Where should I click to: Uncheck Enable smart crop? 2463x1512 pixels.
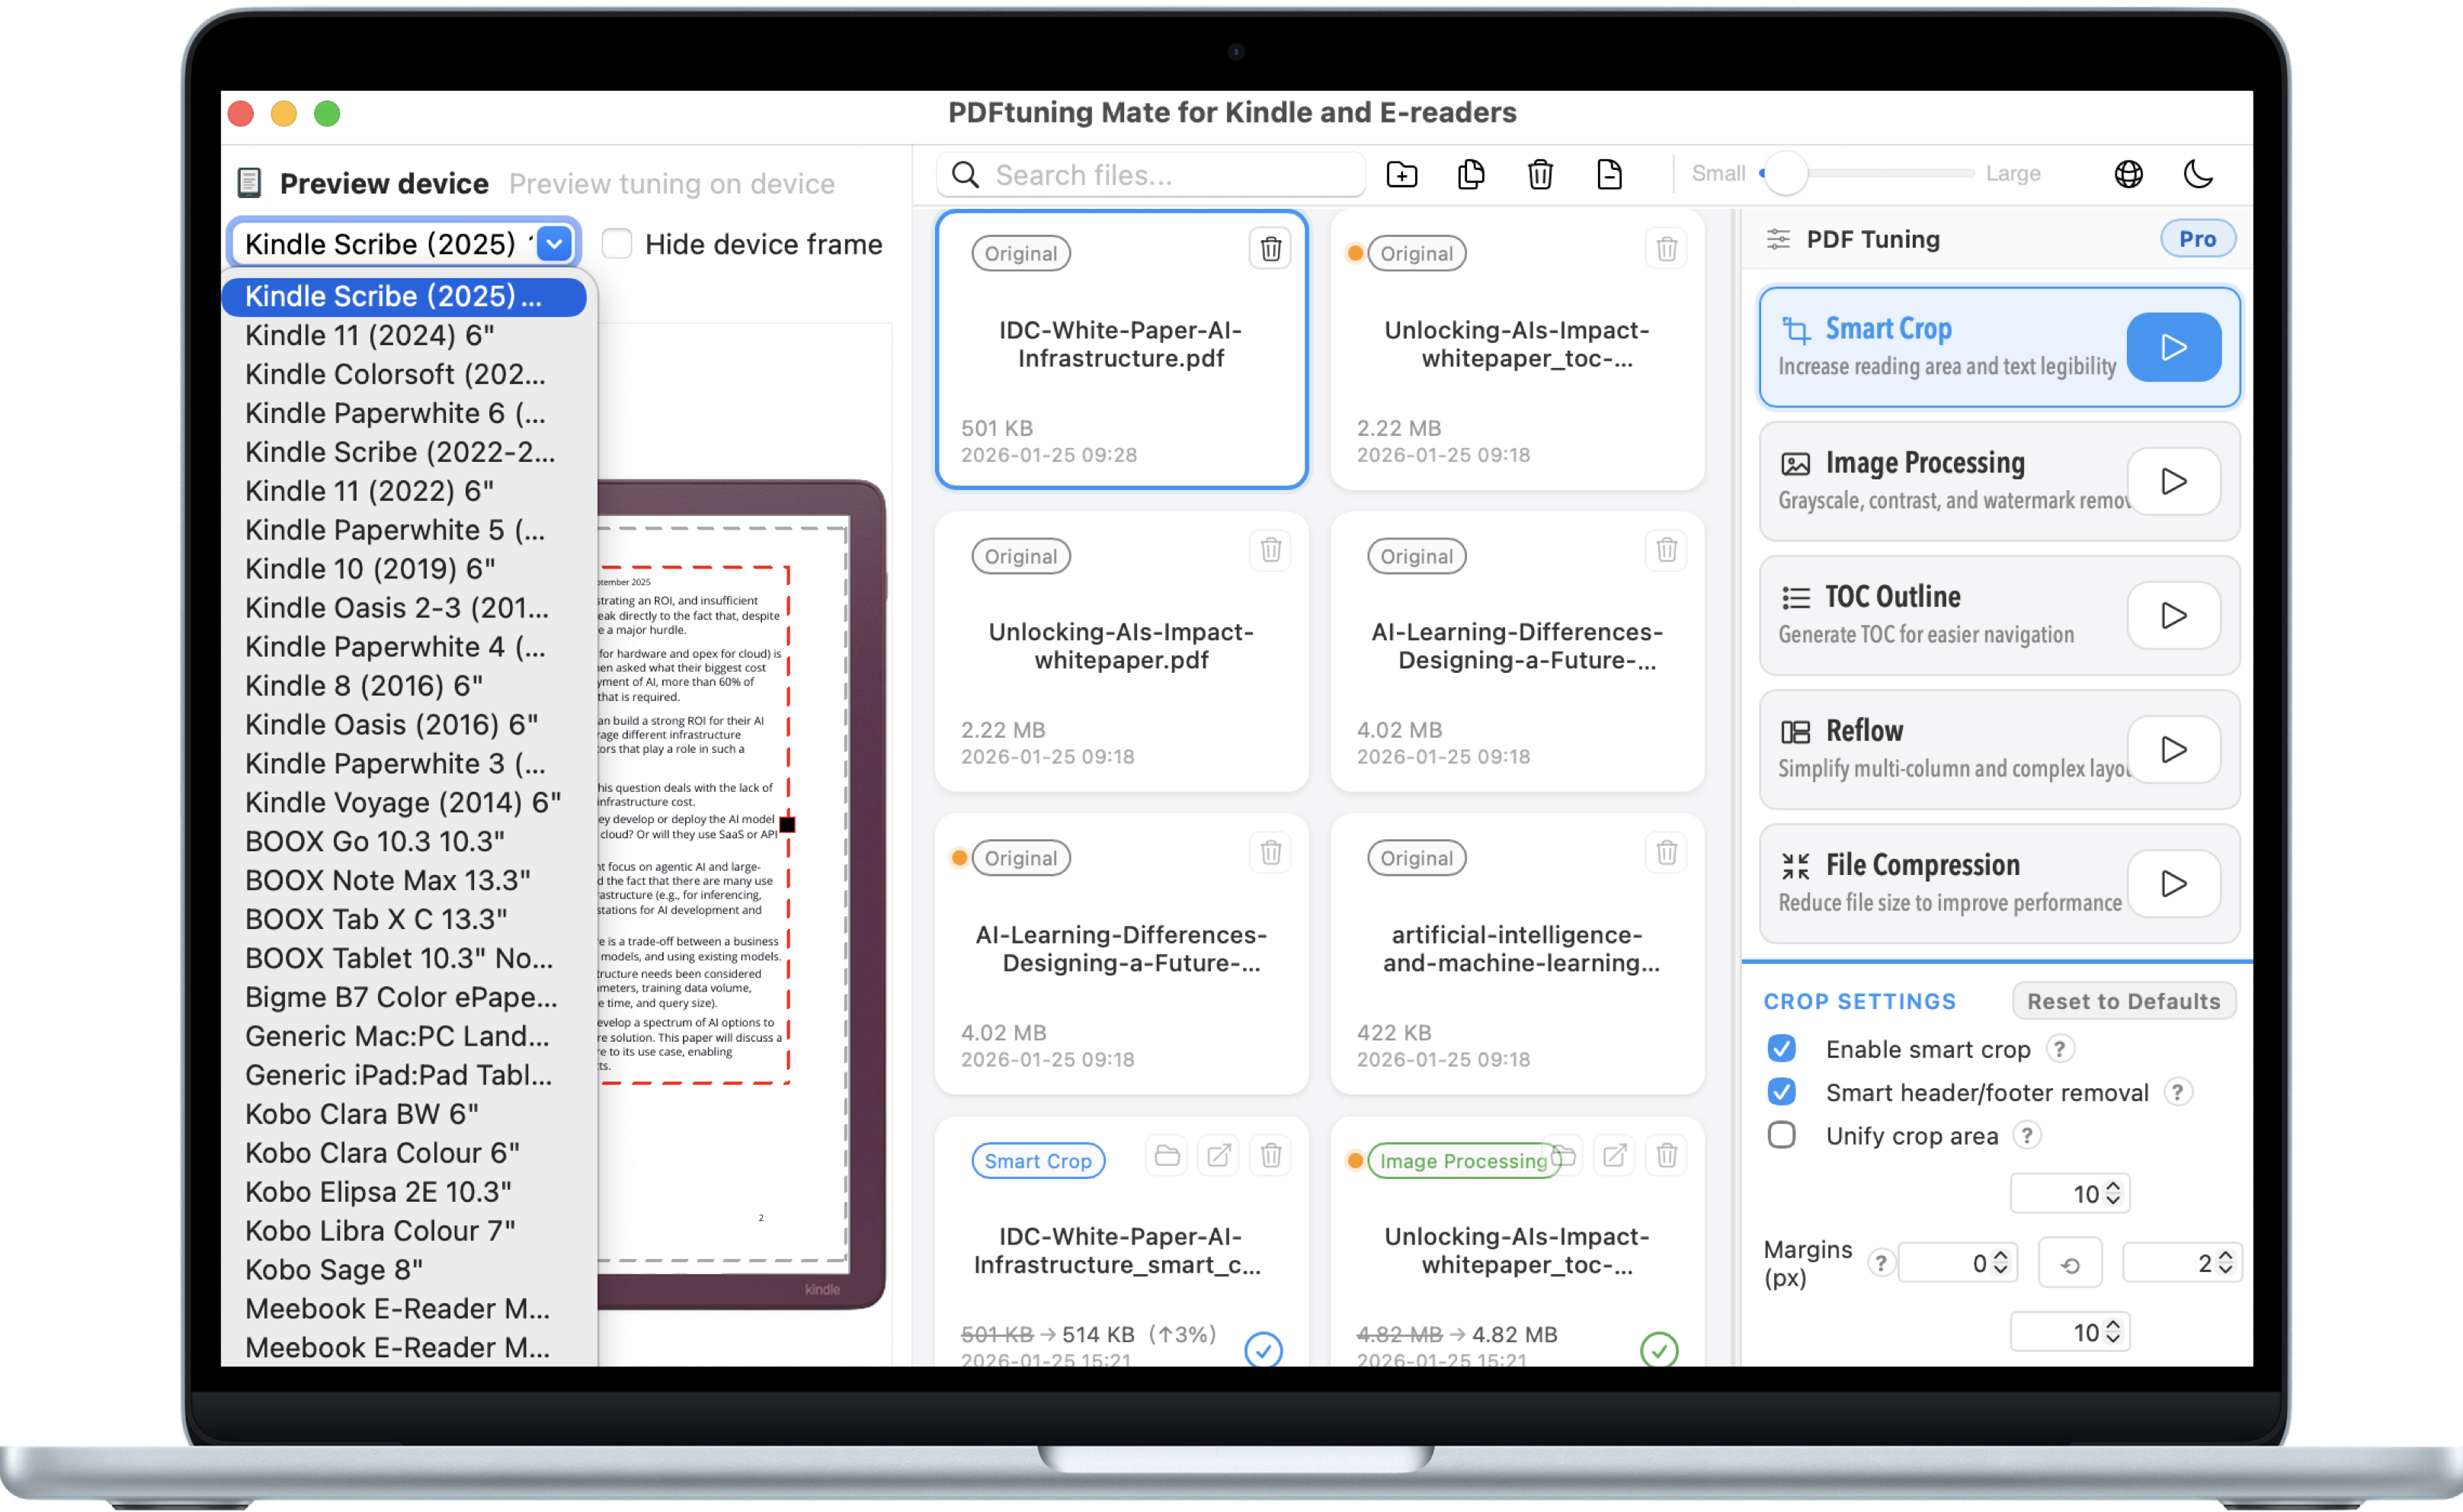click(1781, 1048)
